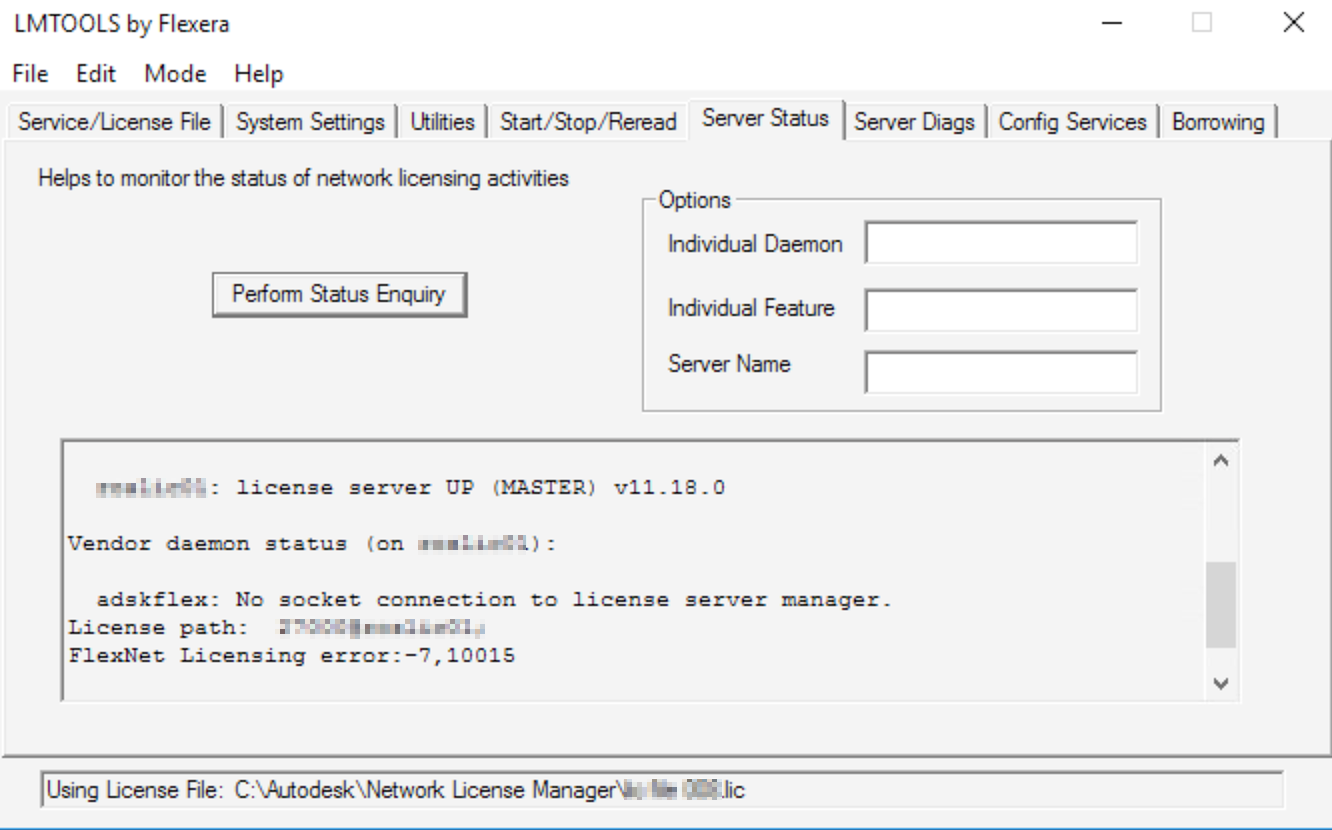Screen dimensions: 1332x830
Task: Open the Server Diags tab
Action: [915, 122]
